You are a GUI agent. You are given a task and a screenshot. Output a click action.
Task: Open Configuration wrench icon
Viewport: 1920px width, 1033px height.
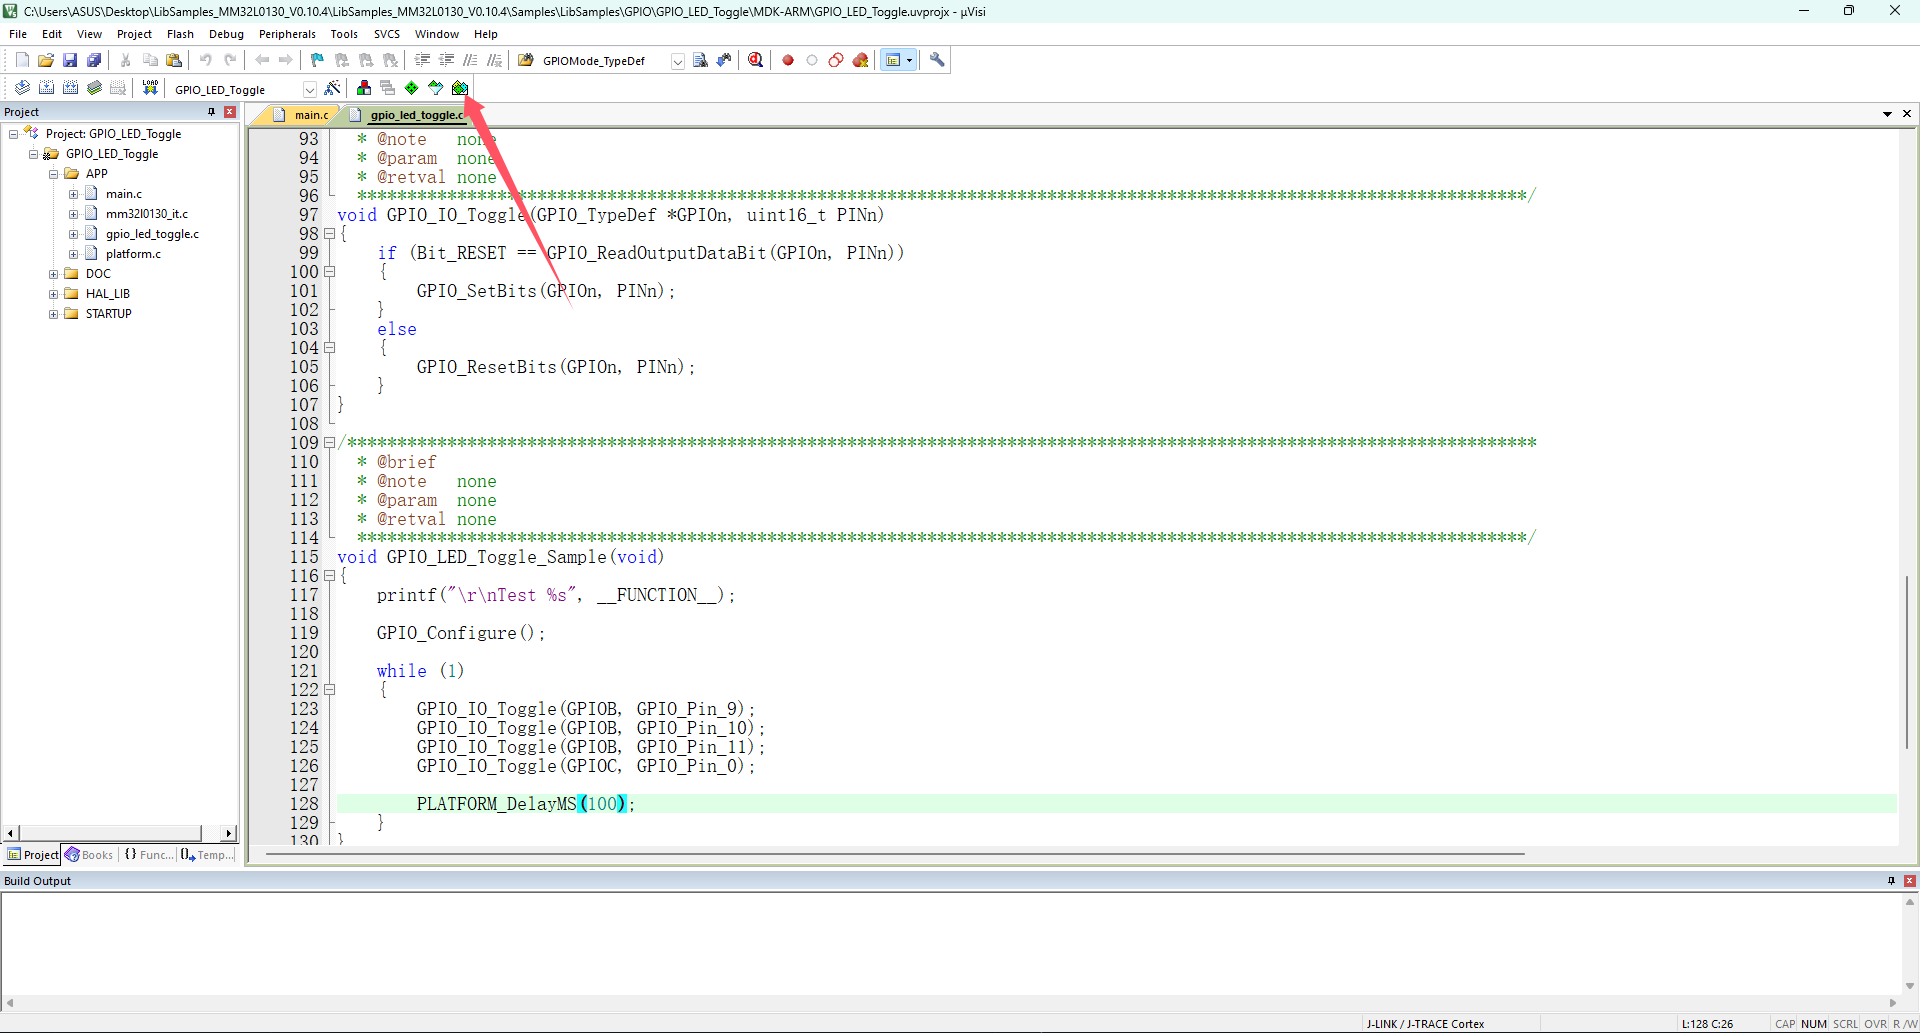(x=937, y=61)
